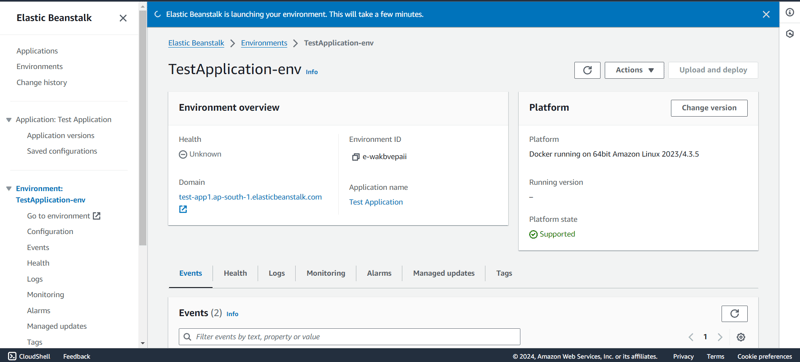Image resolution: width=800 pixels, height=362 pixels.
Task: Click the page number 1 in events pagination
Action: pos(706,337)
